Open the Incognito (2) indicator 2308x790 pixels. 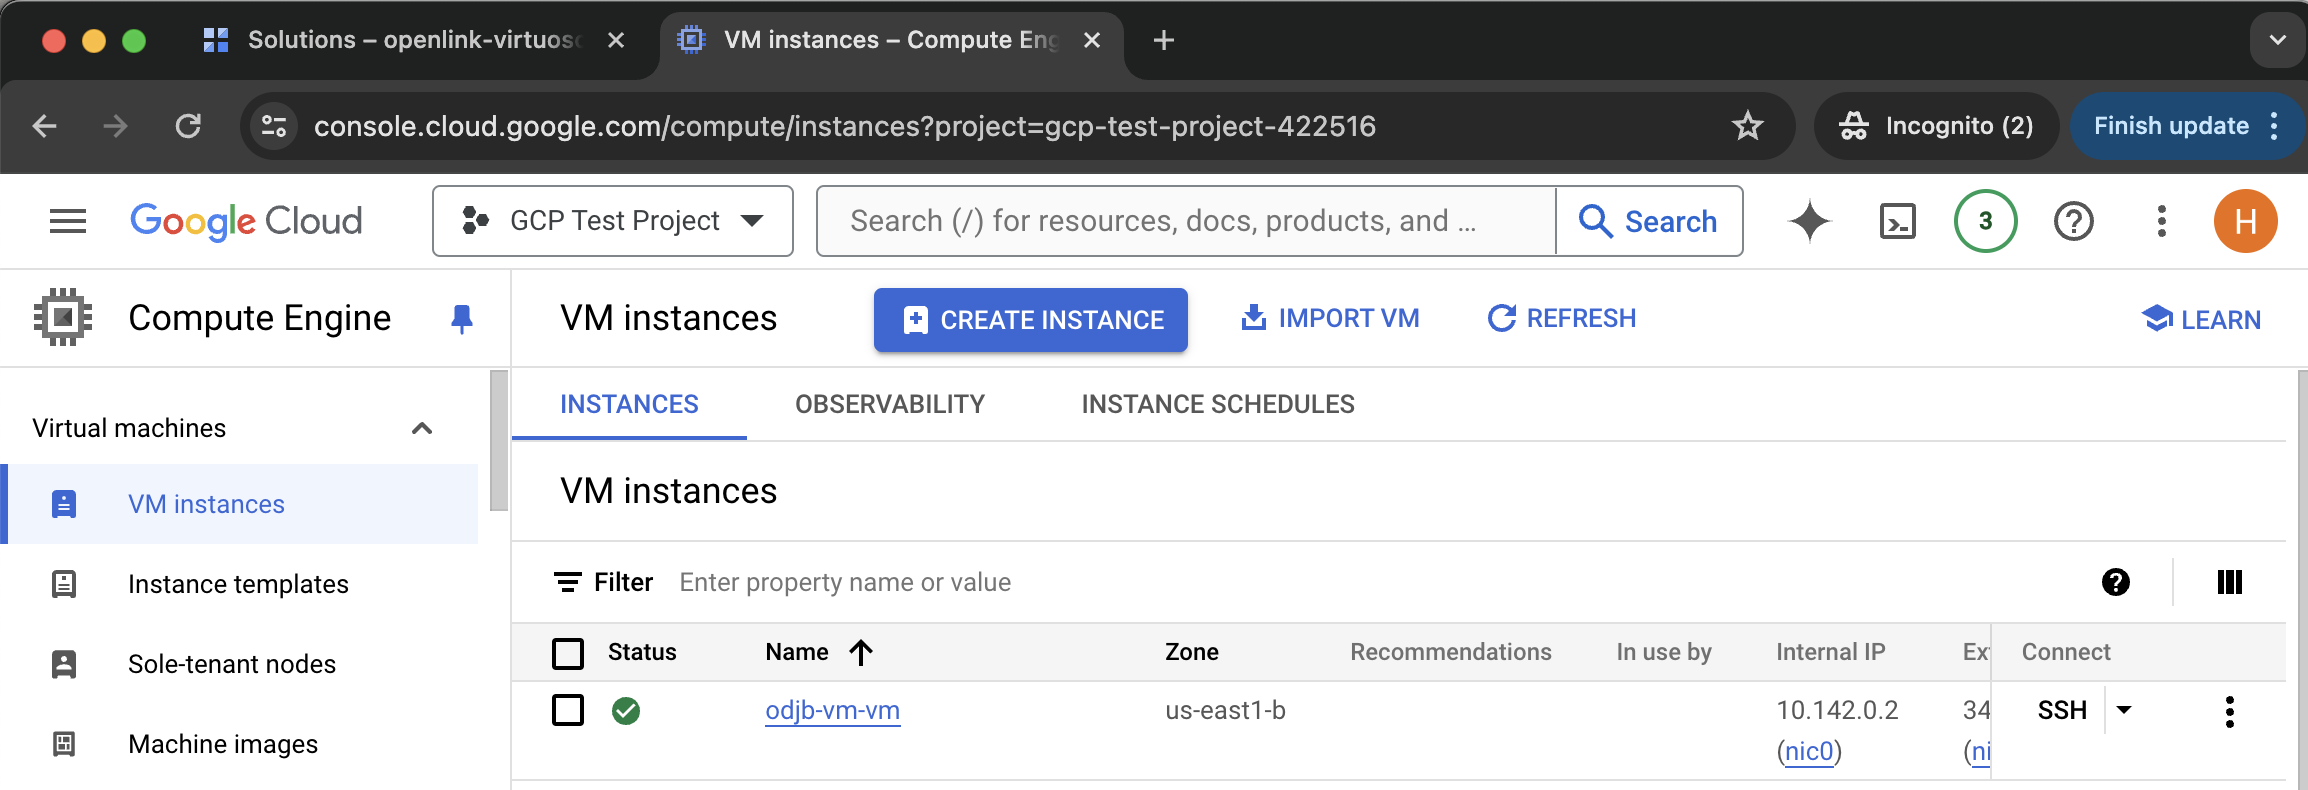click(x=1936, y=126)
